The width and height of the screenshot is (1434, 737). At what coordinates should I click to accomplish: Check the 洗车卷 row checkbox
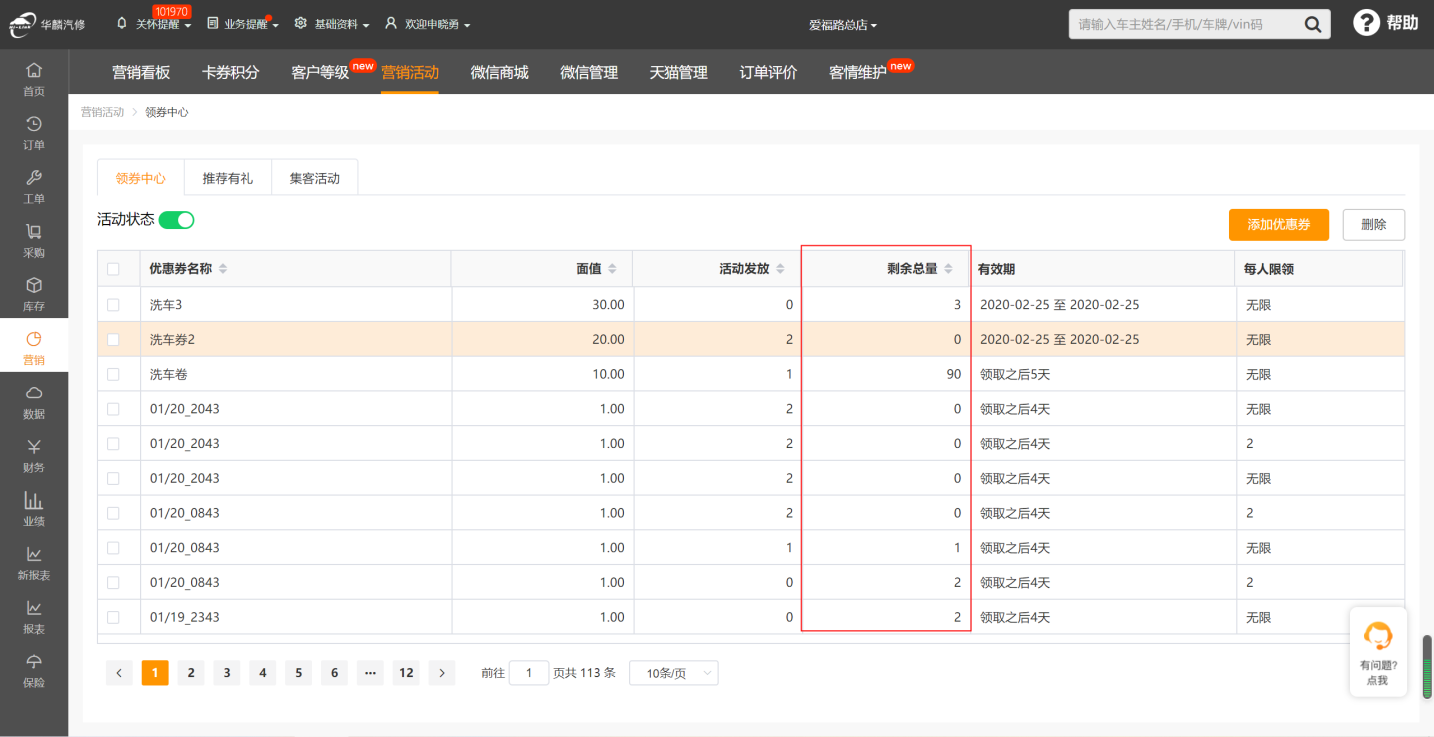[113, 374]
